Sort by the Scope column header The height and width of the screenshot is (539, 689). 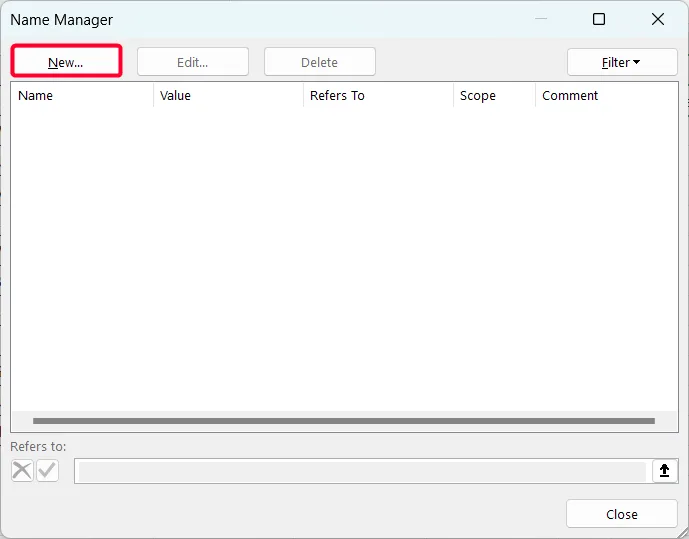coord(494,95)
